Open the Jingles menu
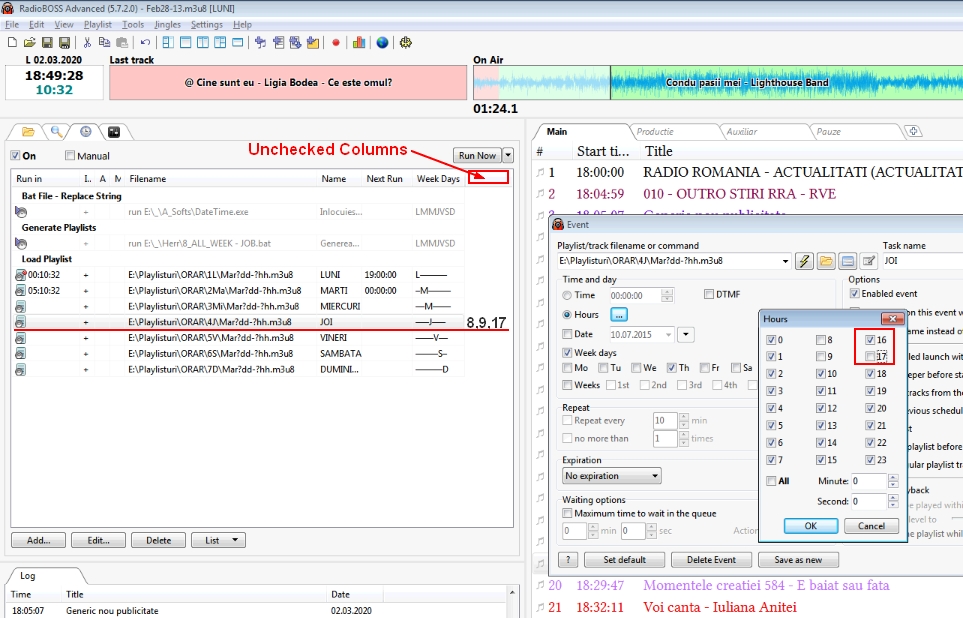The height and width of the screenshot is (618, 963). [x=167, y=24]
